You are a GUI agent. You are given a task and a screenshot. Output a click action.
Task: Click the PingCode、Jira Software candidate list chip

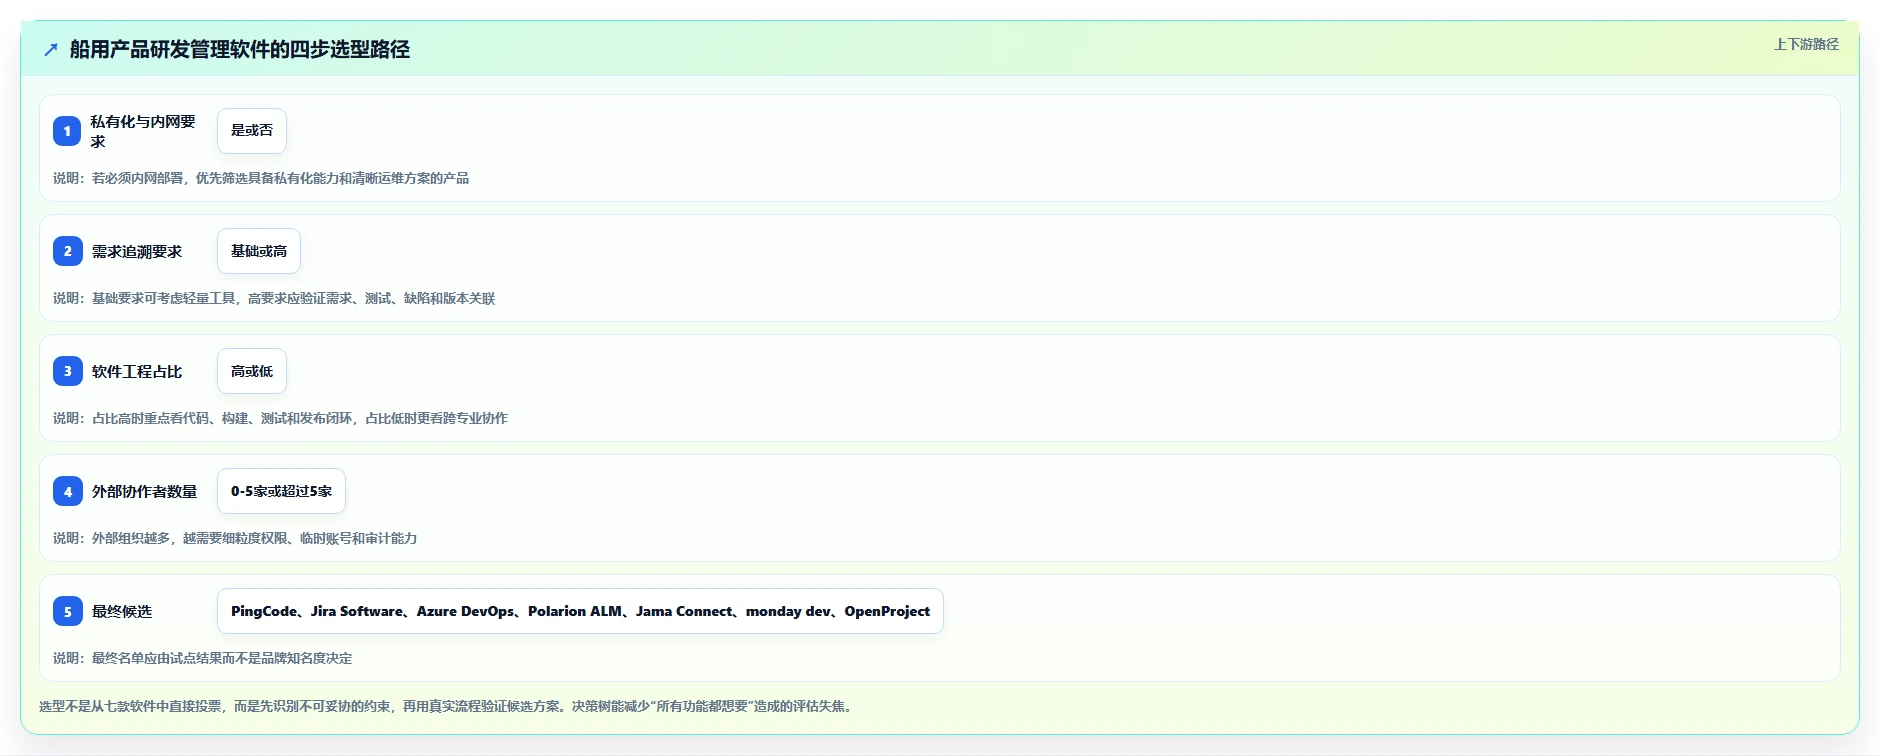click(x=580, y=611)
